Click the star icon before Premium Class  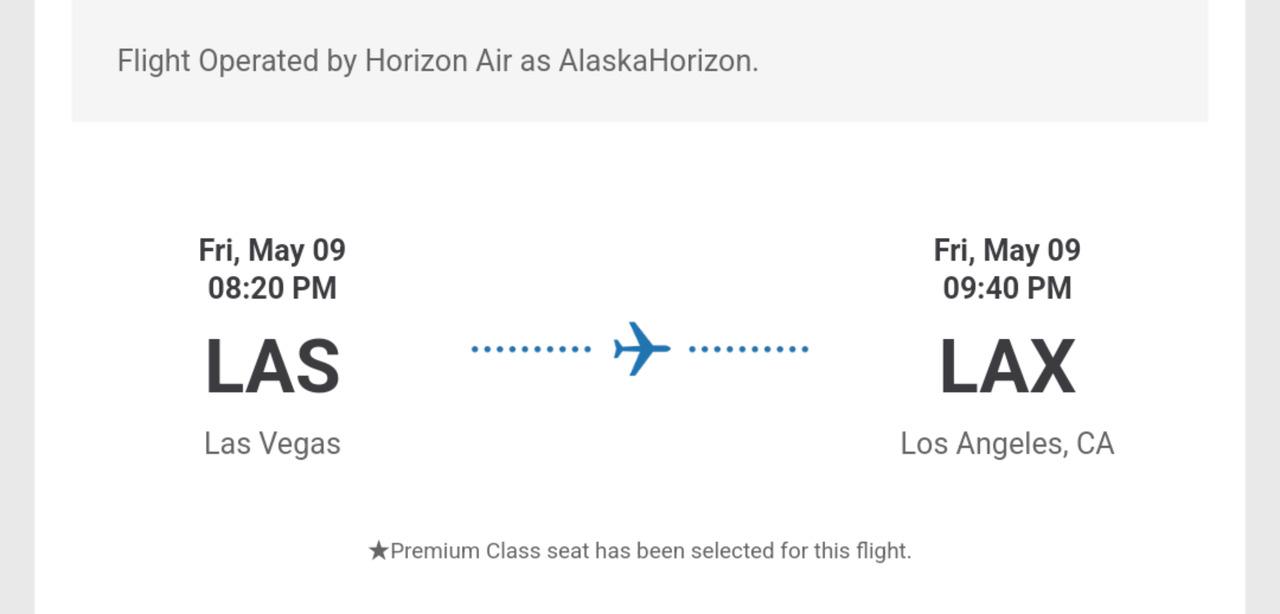[x=378, y=551]
